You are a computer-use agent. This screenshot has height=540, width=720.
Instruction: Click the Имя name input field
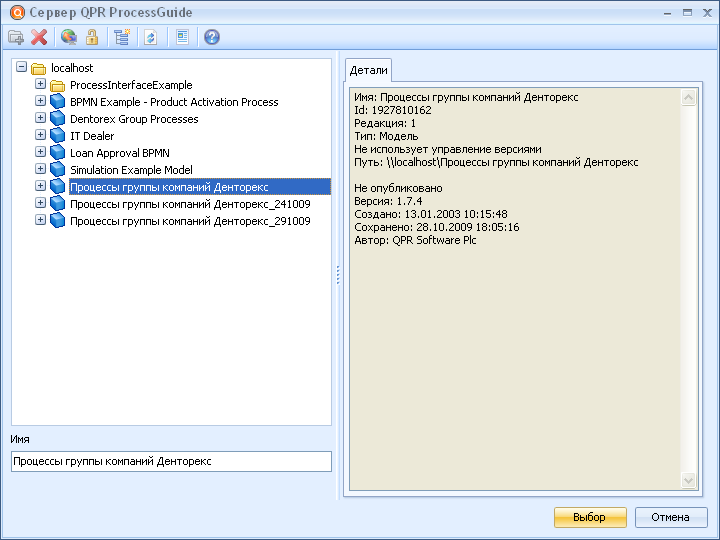(171, 461)
